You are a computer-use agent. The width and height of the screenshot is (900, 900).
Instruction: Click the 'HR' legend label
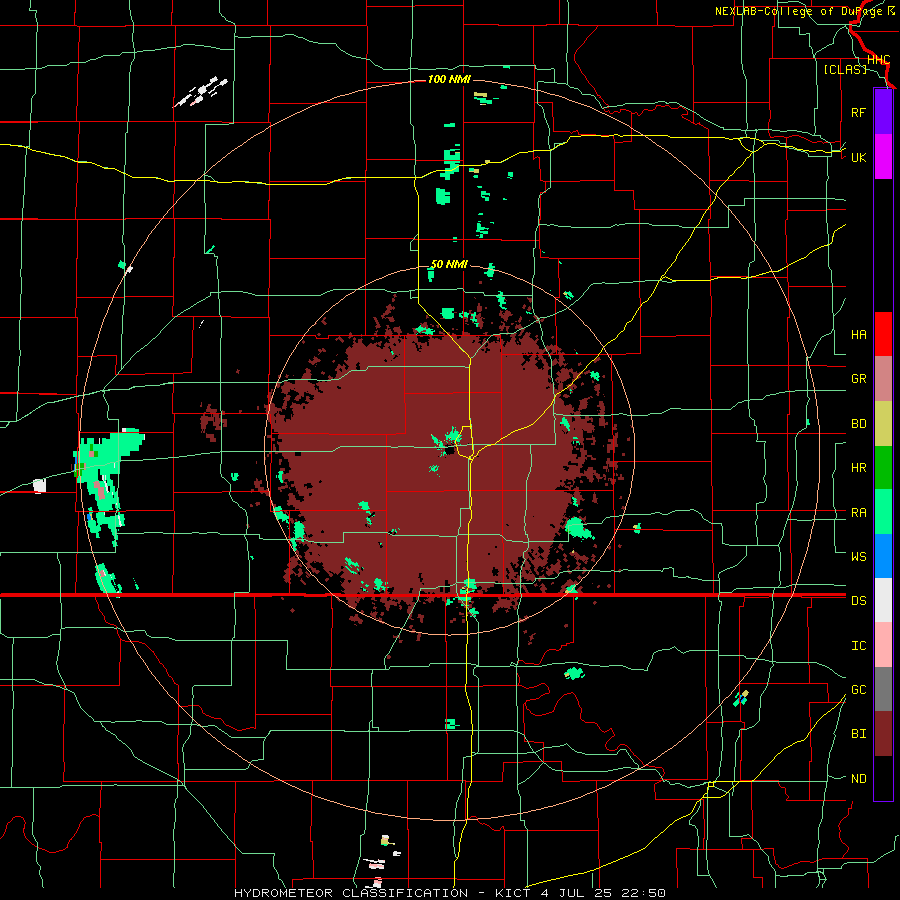click(859, 468)
